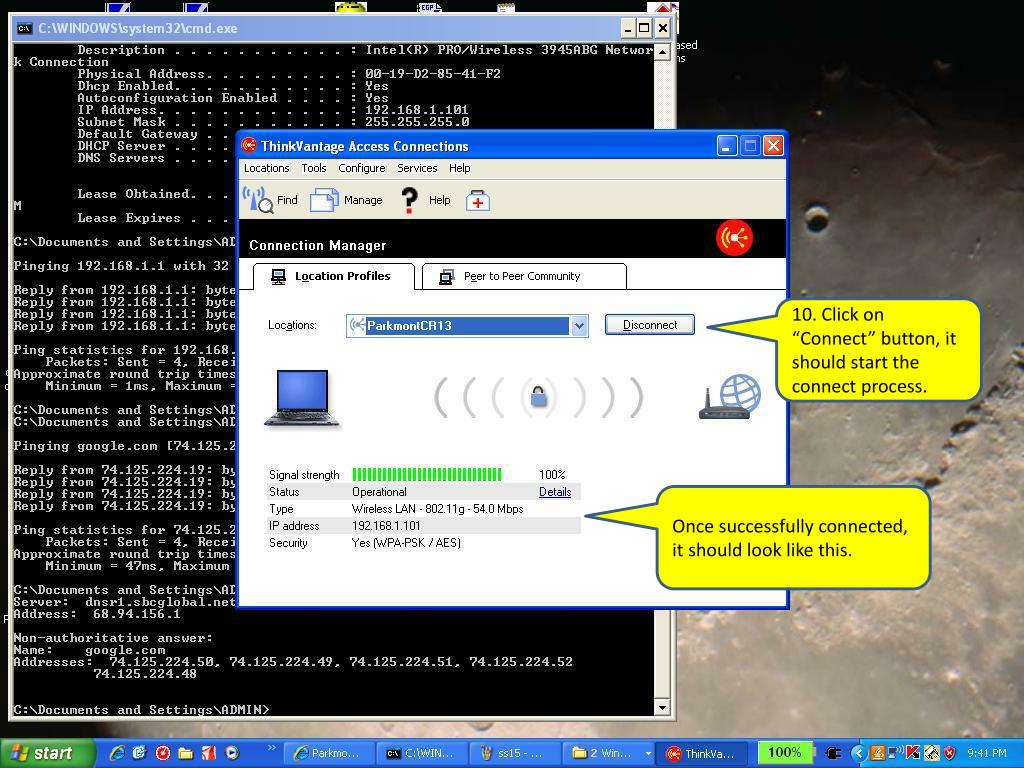Image resolution: width=1024 pixels, height=768 pixels.
Task: Switch to ThinkVa... taskbar button
Action: pos(702,754)
